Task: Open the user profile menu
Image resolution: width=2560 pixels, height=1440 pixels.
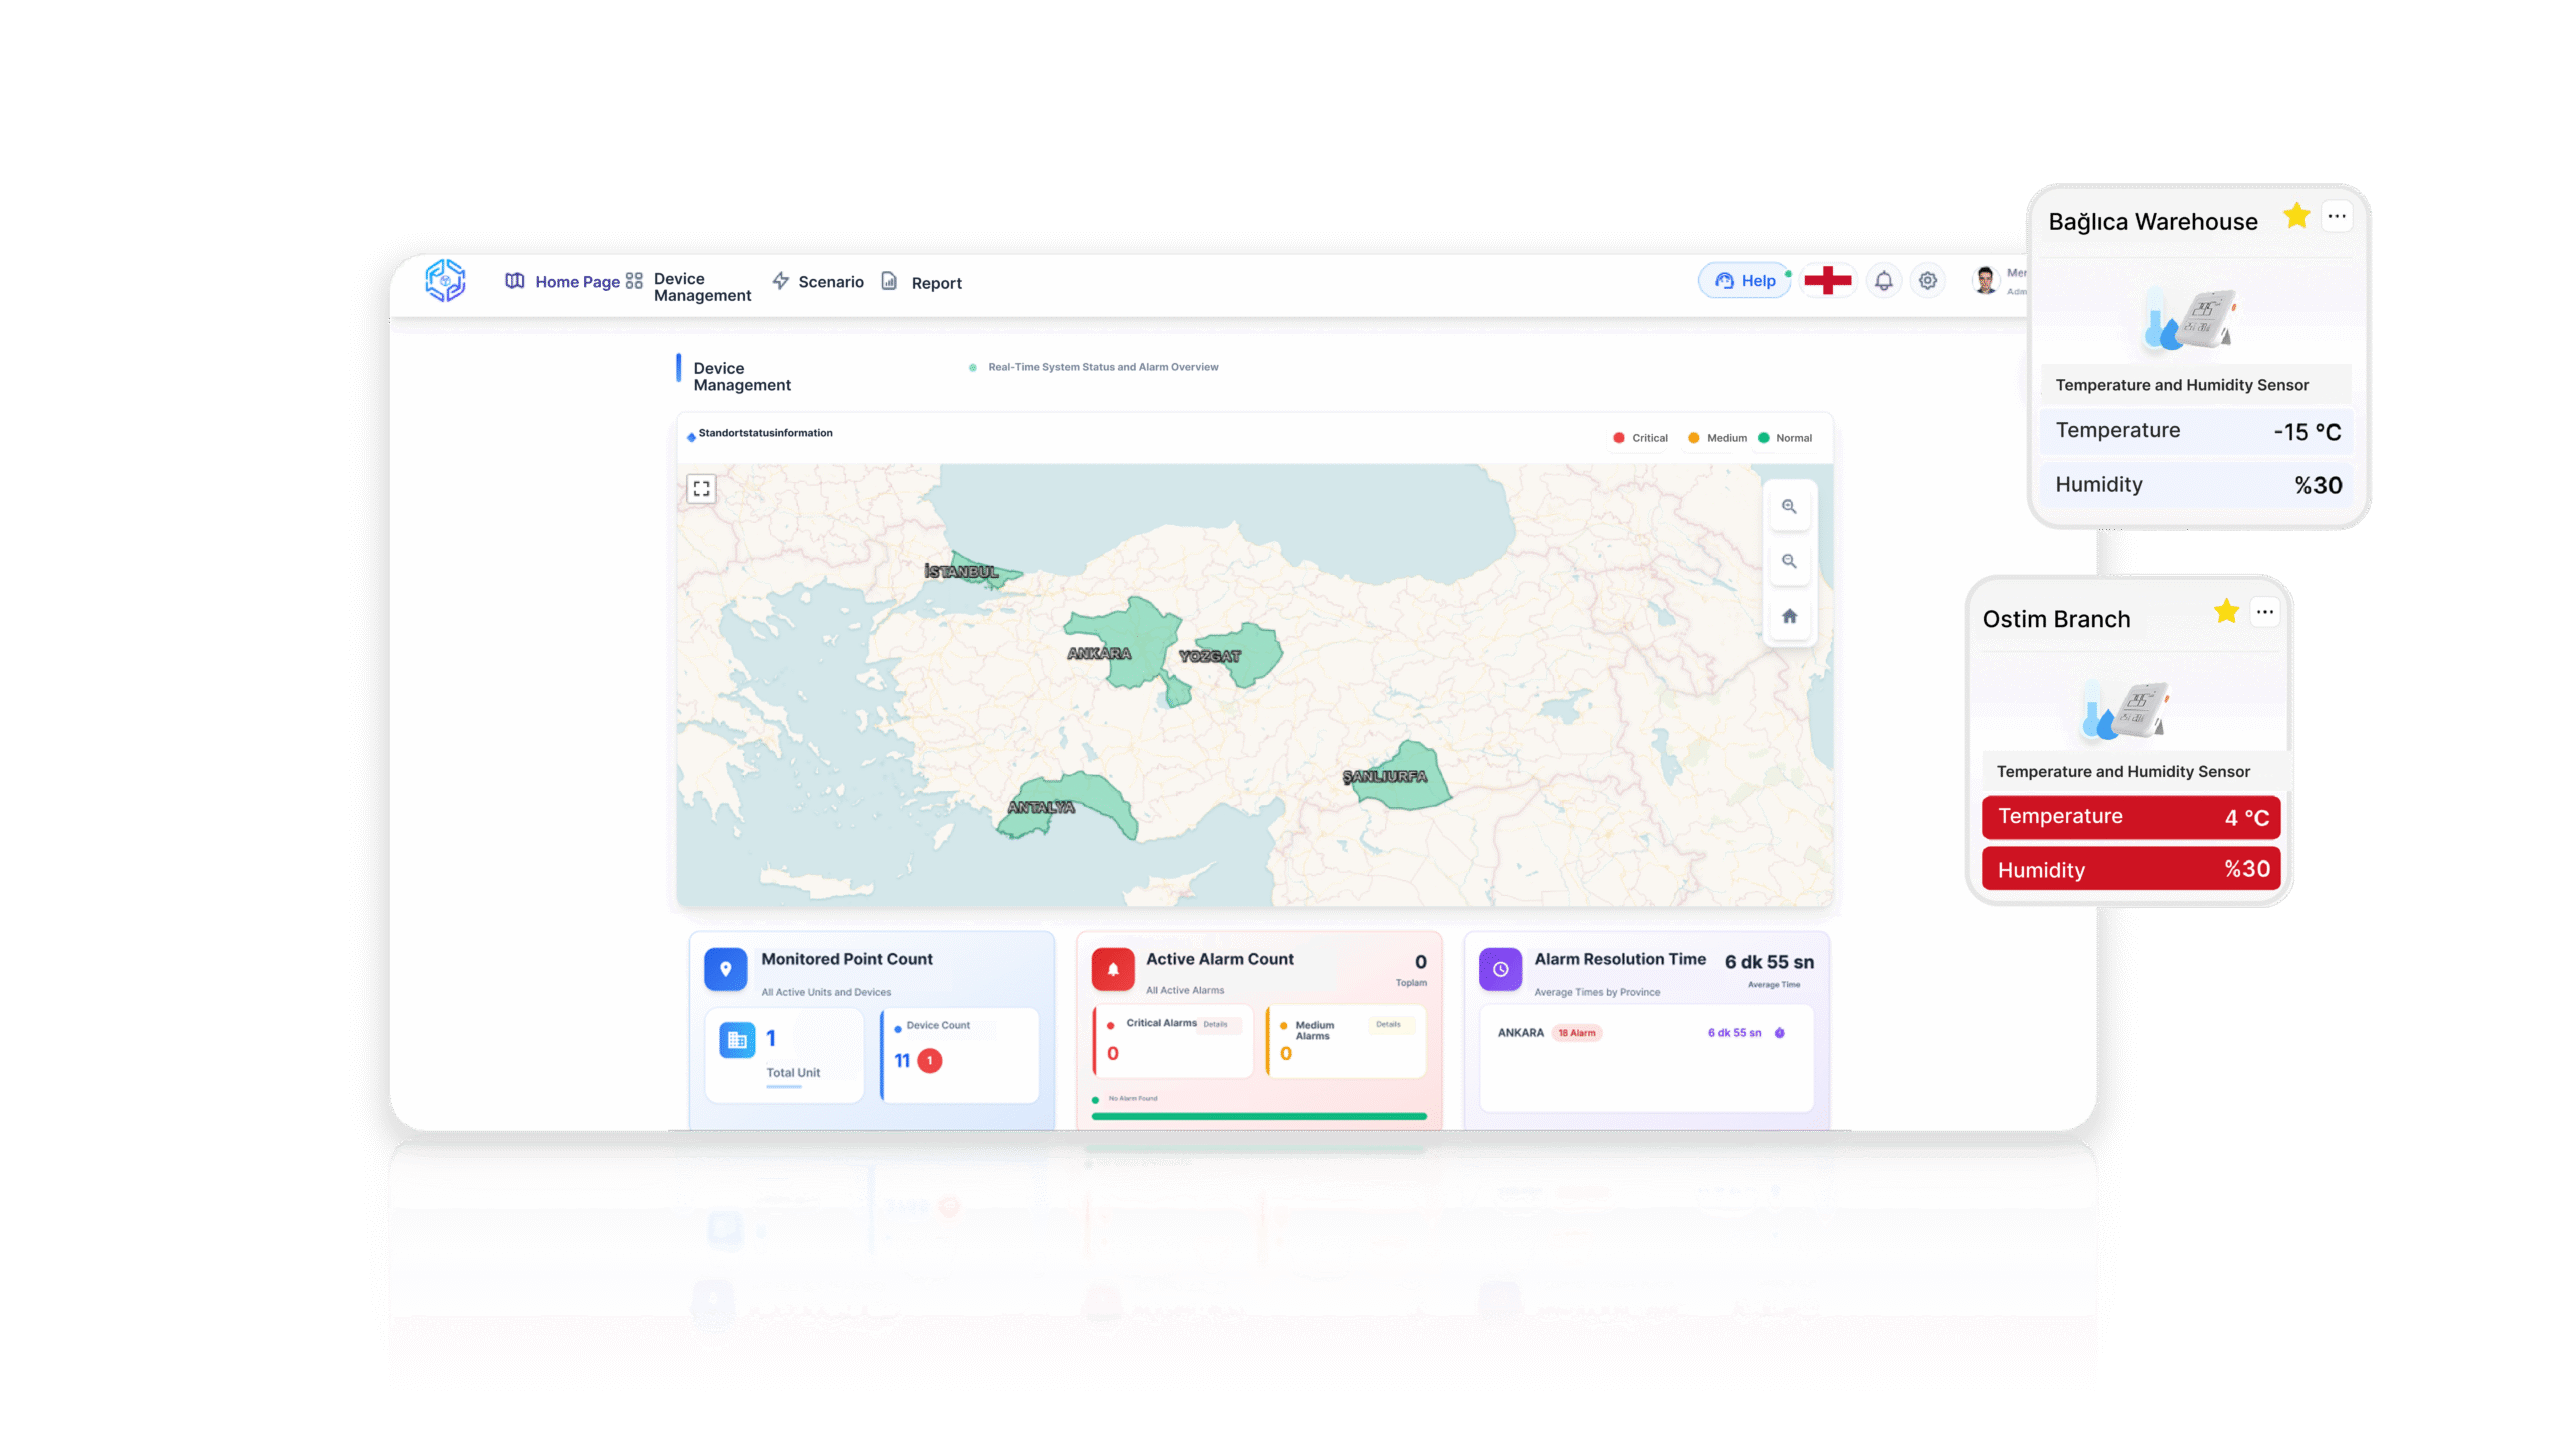Action: (1986, 281)
